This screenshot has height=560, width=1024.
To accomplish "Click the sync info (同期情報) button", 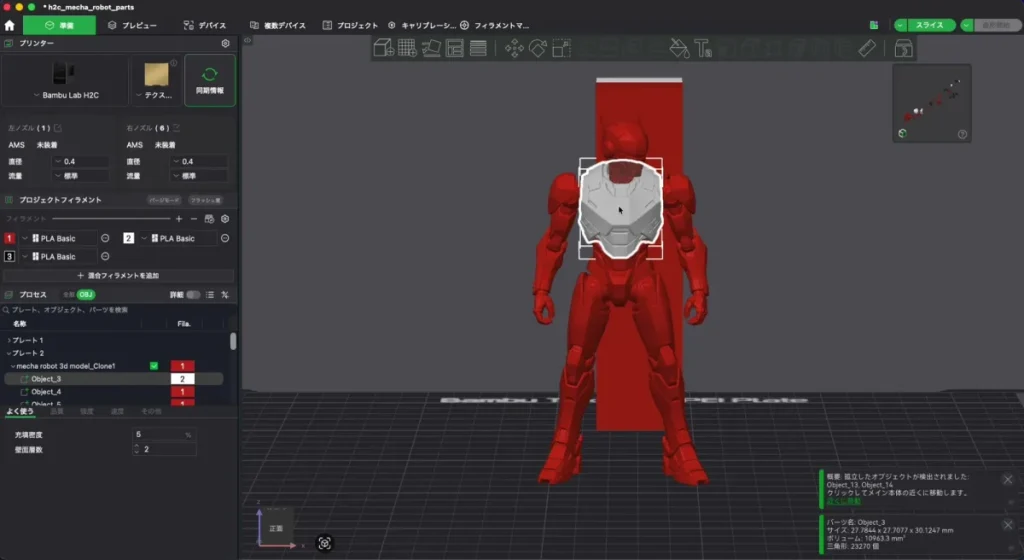I will coord(210,80).
